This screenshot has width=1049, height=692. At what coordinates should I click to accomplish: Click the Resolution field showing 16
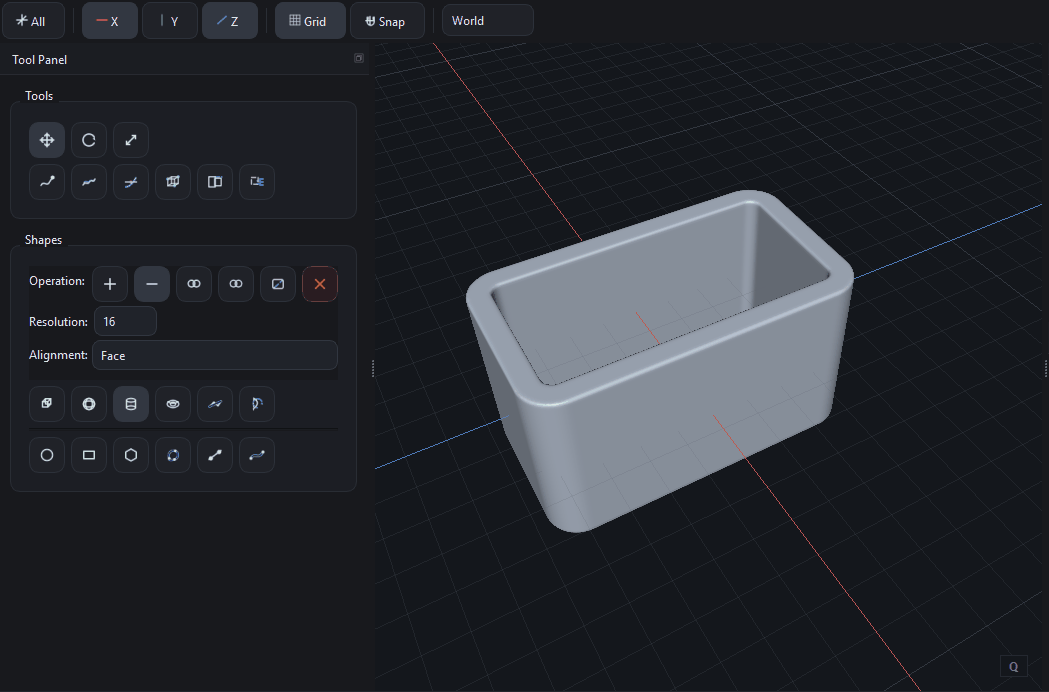point(126,321)
